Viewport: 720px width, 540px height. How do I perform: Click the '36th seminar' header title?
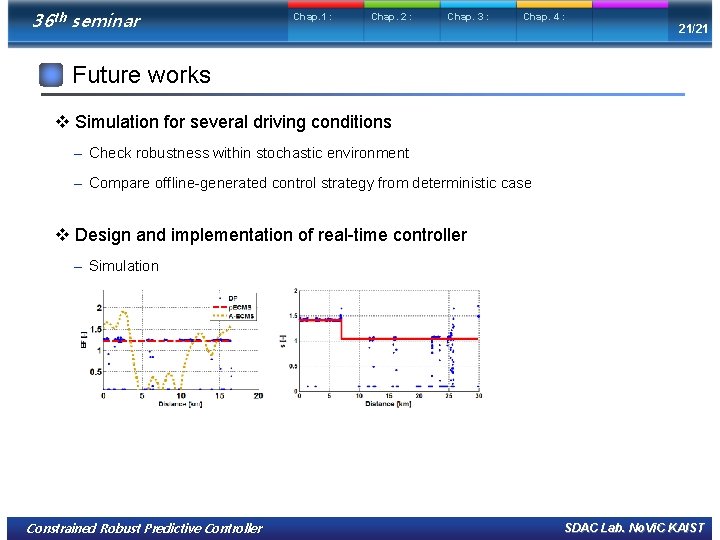[86, 20]
